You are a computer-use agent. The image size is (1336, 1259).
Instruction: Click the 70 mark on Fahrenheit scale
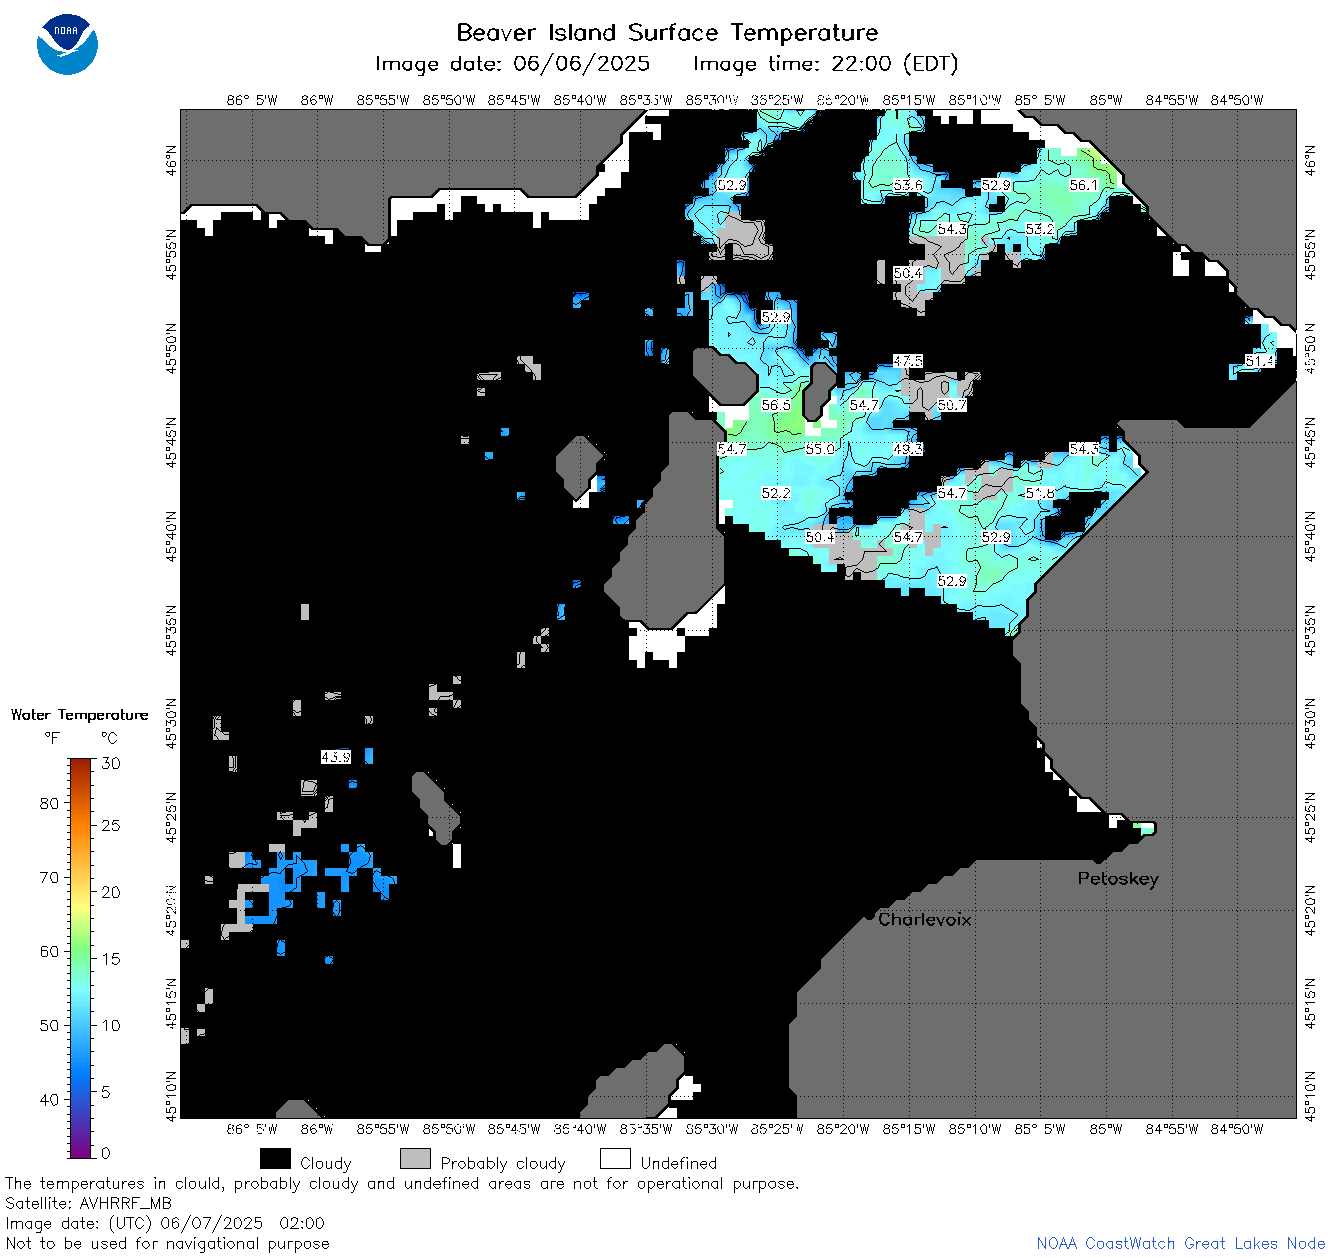(49, 877)
